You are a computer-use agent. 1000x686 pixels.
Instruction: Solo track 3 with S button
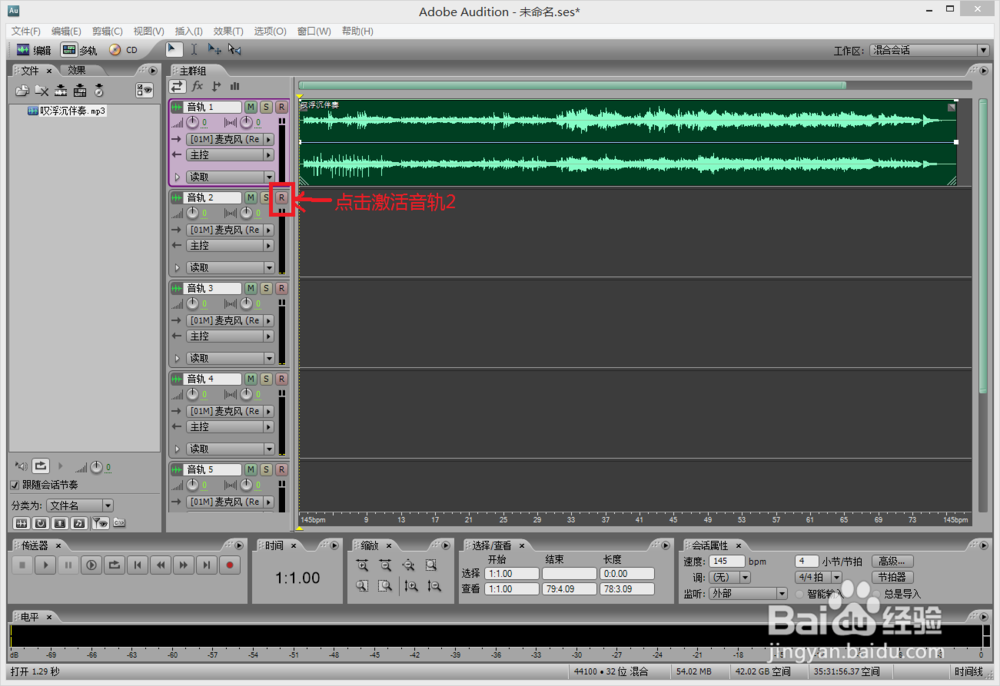(266, 288)
